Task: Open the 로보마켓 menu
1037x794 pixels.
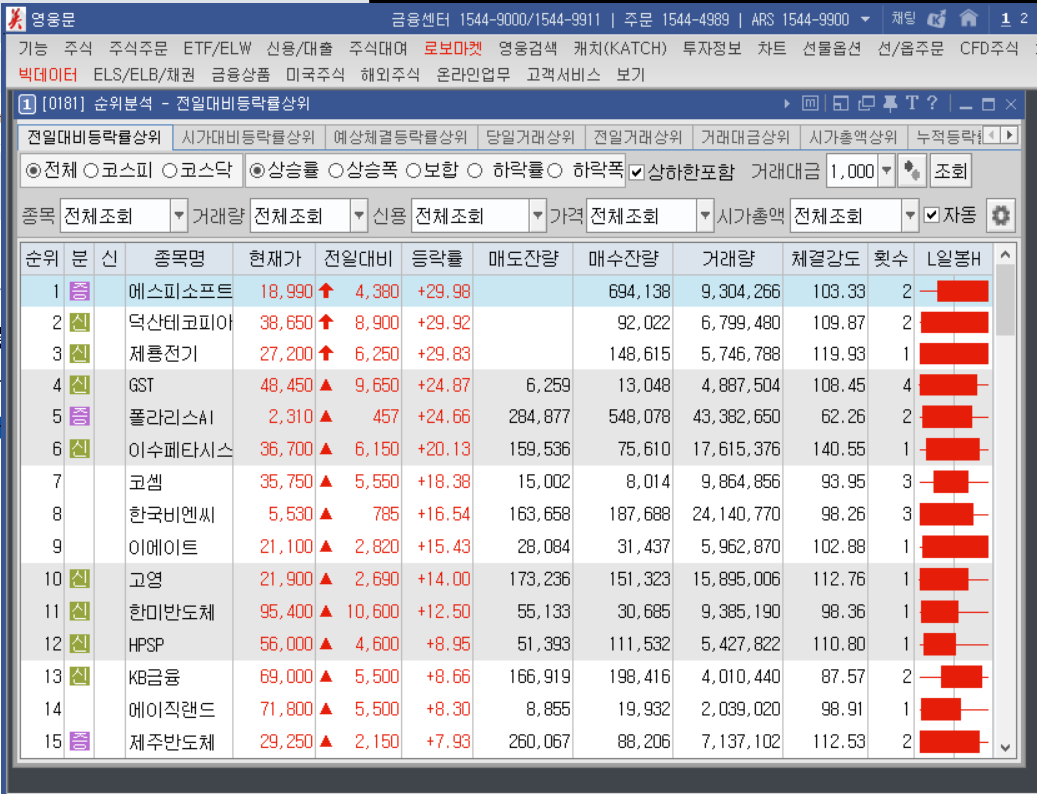Action: click(453, 48)
